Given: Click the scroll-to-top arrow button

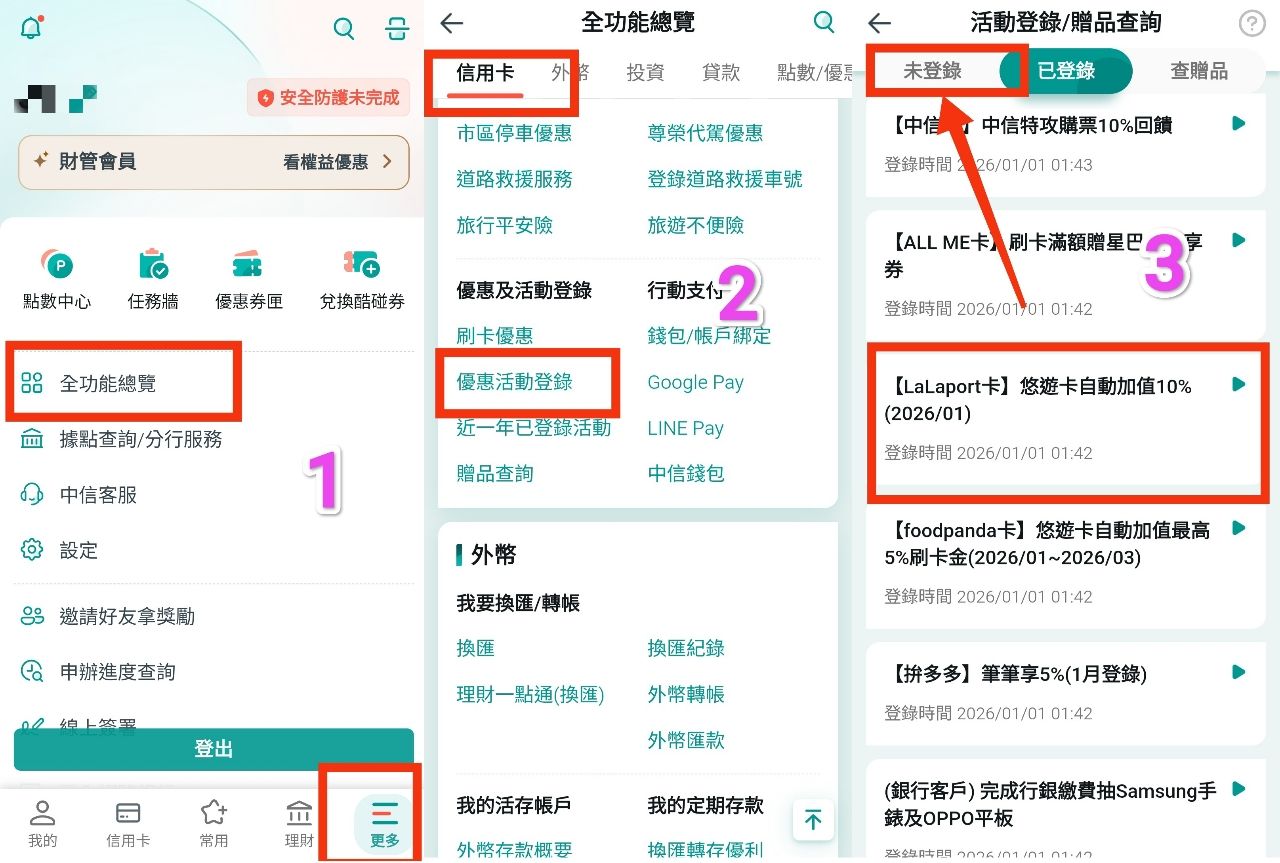Looking at the screenshot, I should (x=813, y=820).
